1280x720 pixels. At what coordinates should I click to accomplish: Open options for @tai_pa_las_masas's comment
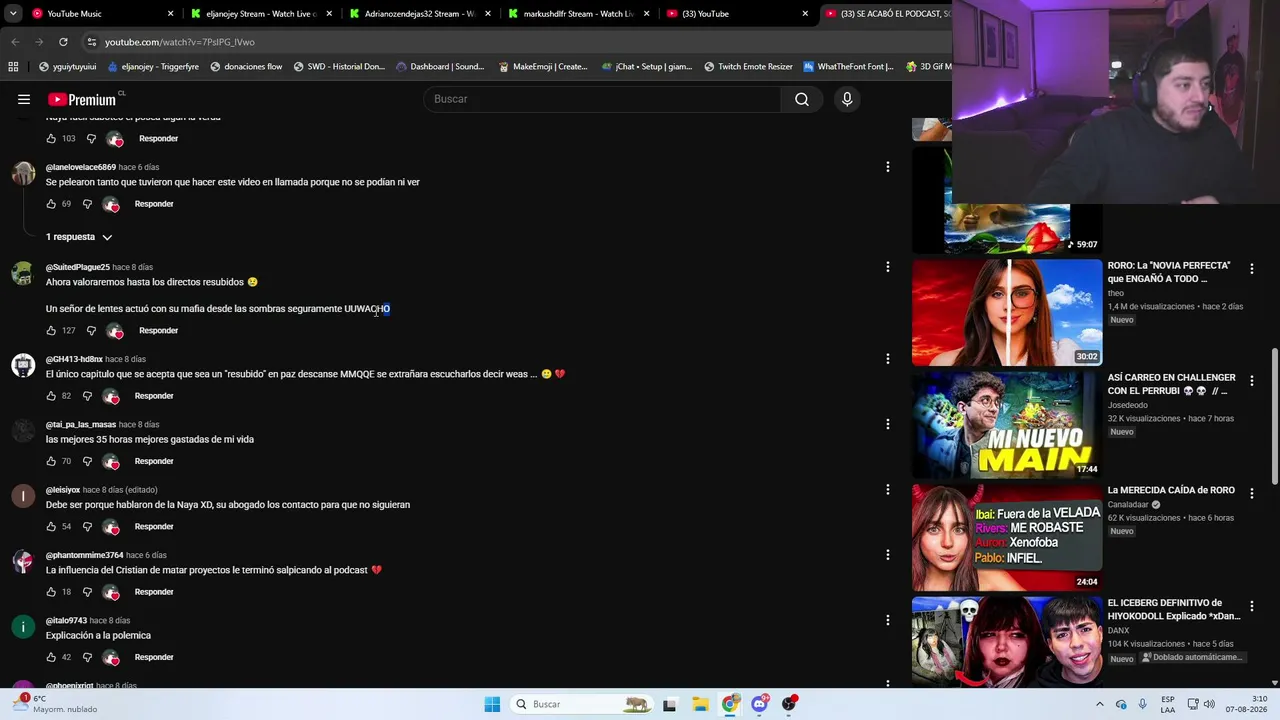pos(887,424)
